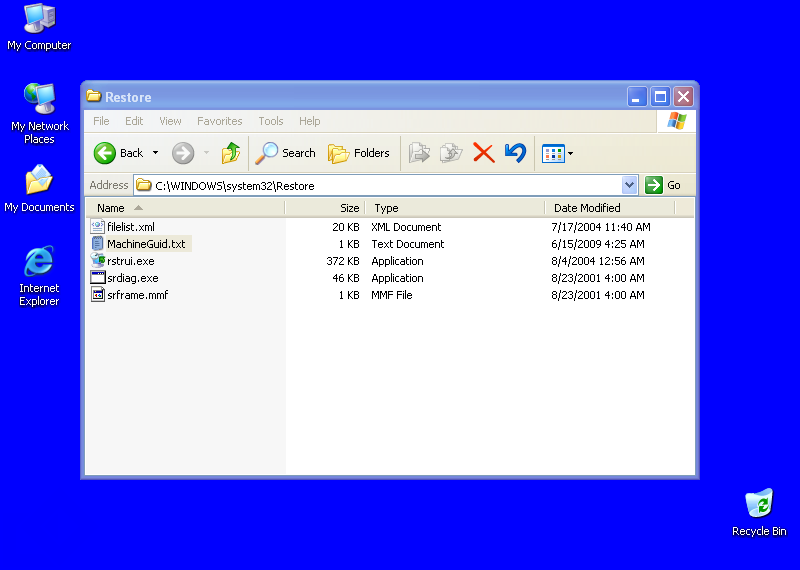Select the rstrui.exe file icon
The height and width of the screenshot is (570, 800).
pos(97,261)
